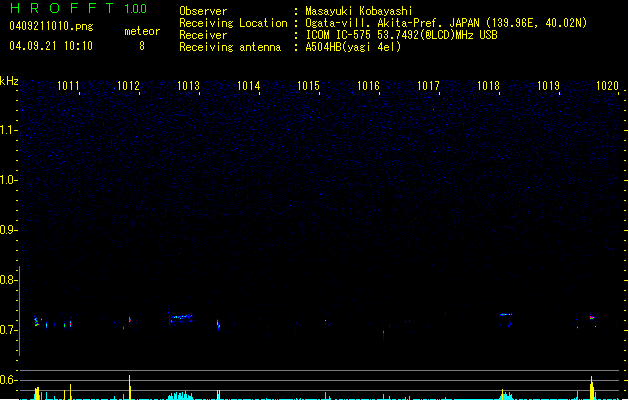Click the 1018 time axis marker
This screenshot has height=400, width=629.
[488, 86]
